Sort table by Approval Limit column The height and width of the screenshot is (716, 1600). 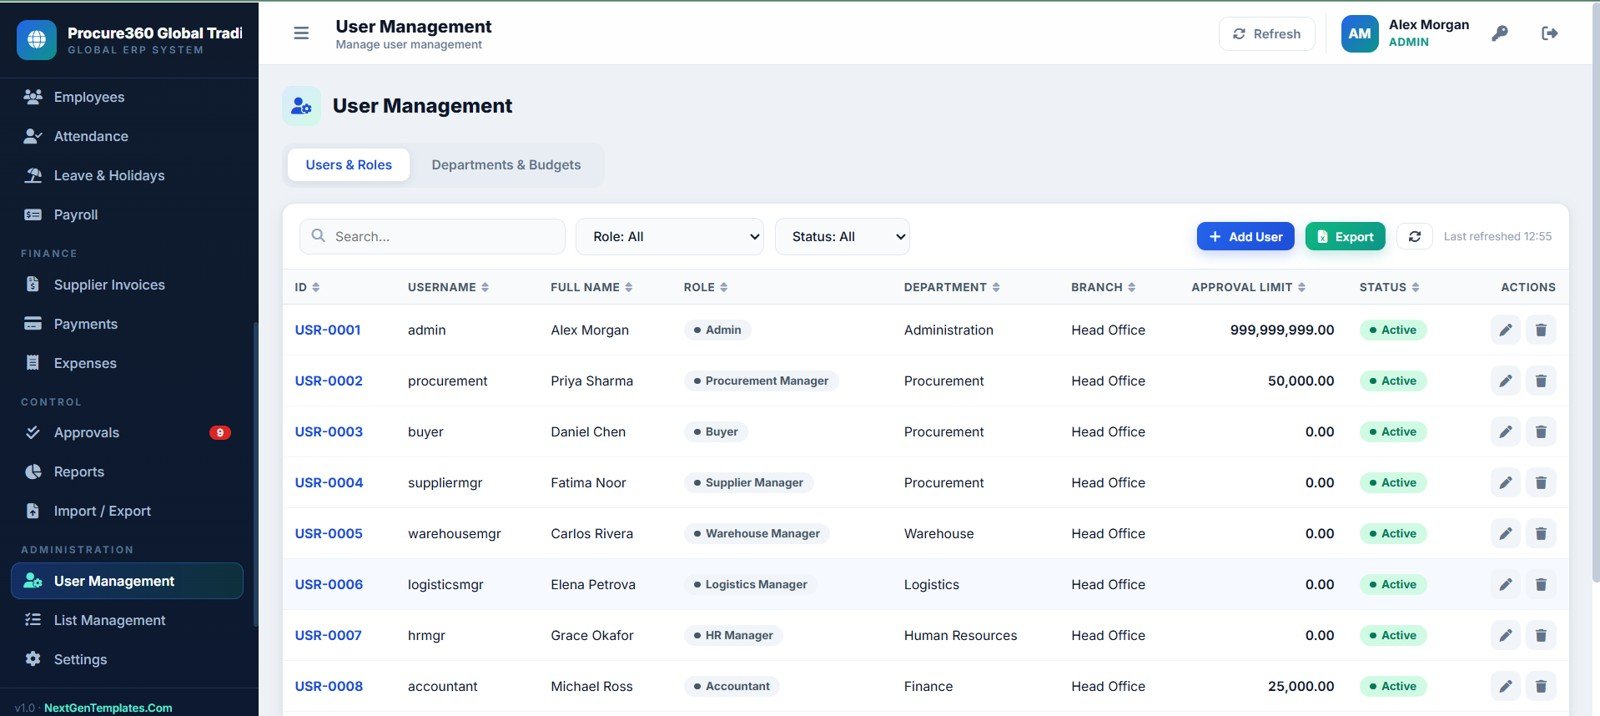coord(1248,287)
